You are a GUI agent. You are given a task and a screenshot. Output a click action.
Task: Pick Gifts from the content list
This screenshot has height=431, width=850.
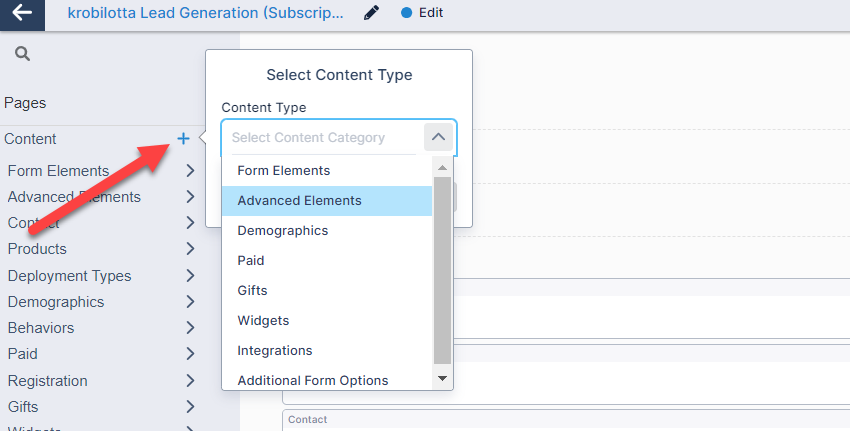tap(252, 291)
